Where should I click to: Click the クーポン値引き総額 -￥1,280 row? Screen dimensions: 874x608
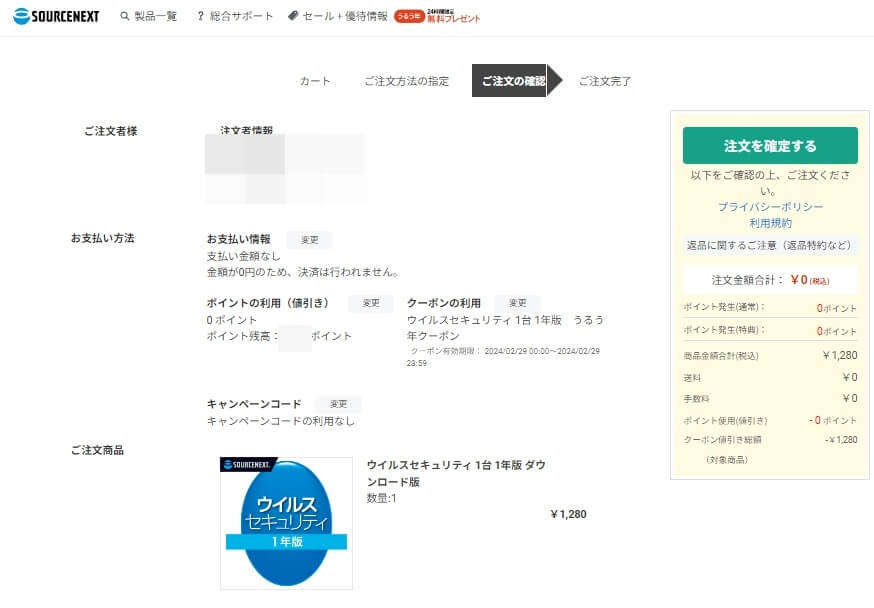pyautogui.click(x=770, y=440)
